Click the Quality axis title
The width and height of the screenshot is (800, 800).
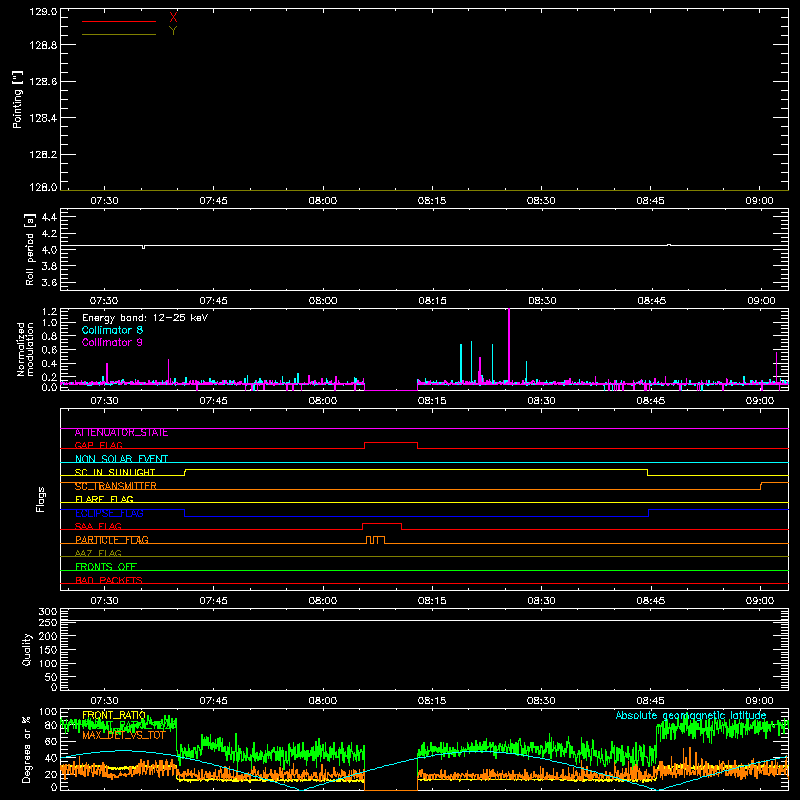coord(27,649)
